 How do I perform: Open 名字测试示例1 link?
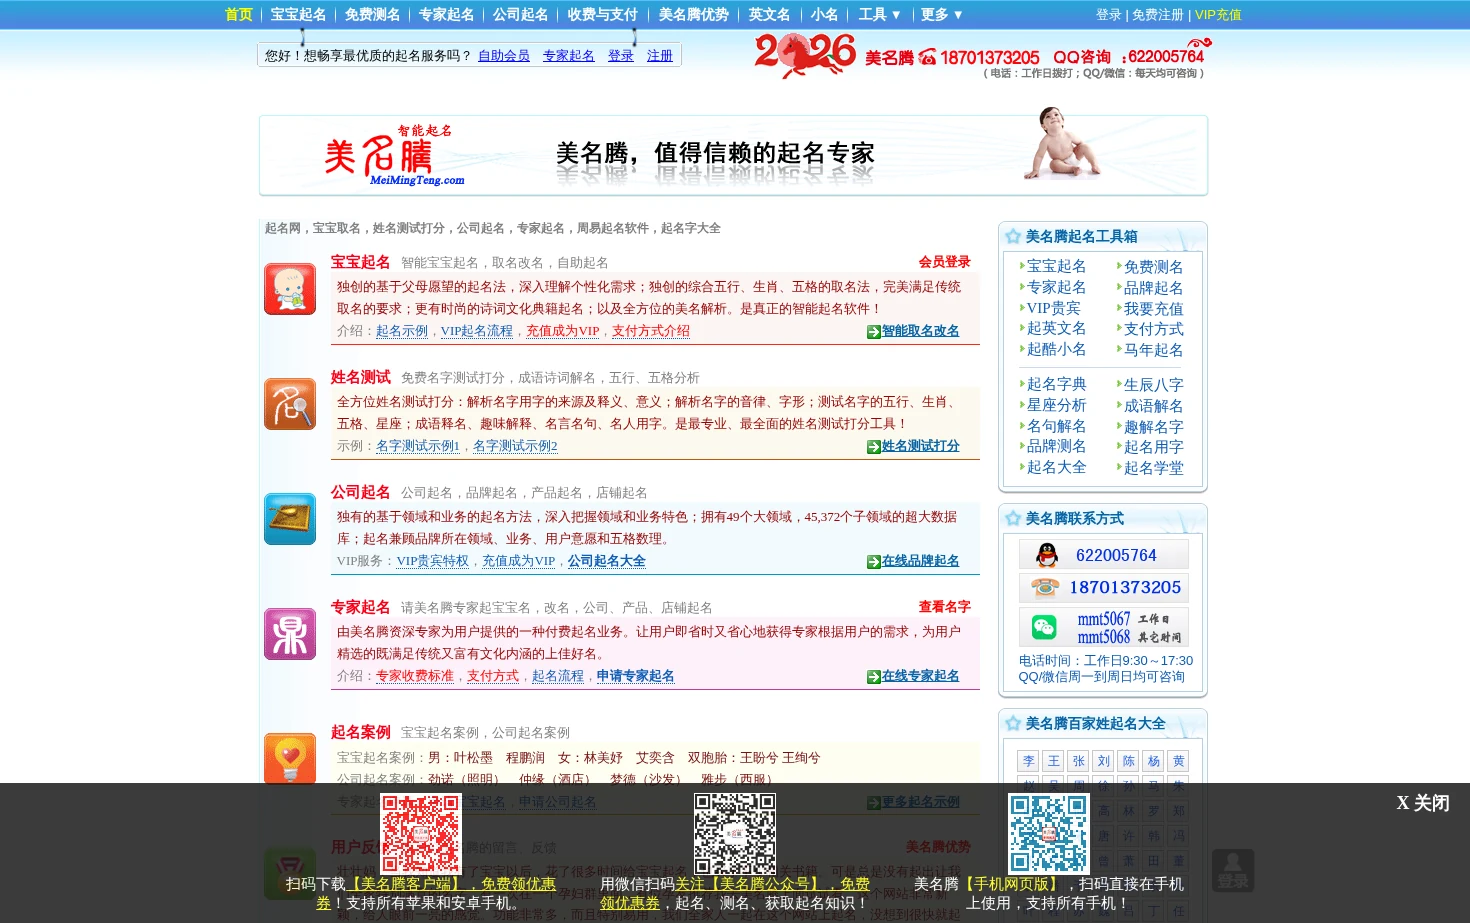(x=418, y=446)
